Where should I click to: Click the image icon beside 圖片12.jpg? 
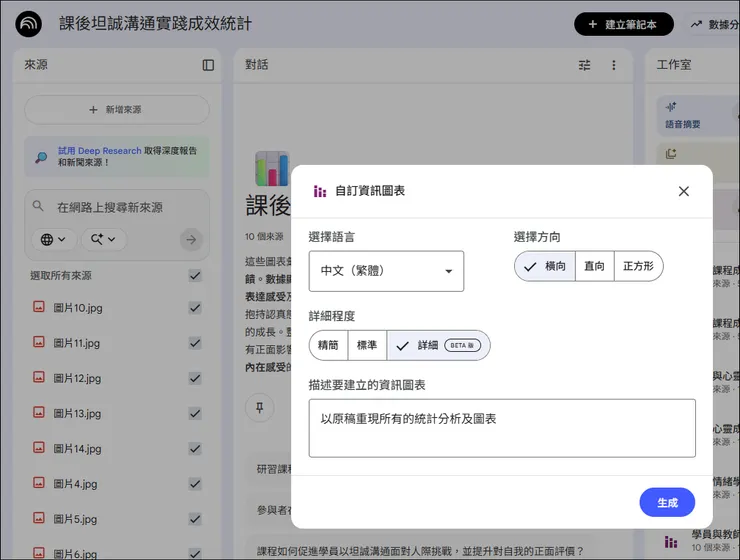click(39, 377)
